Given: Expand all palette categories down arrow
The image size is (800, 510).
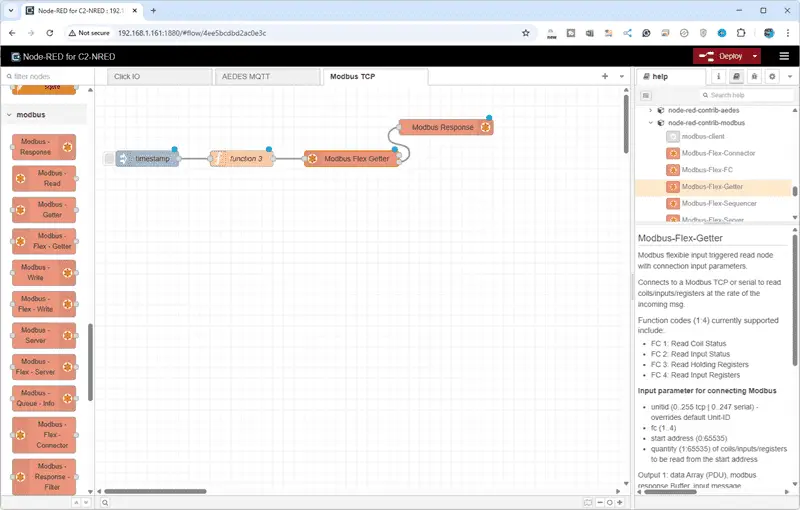Looking at the screenshot, I should click(86, 502).
